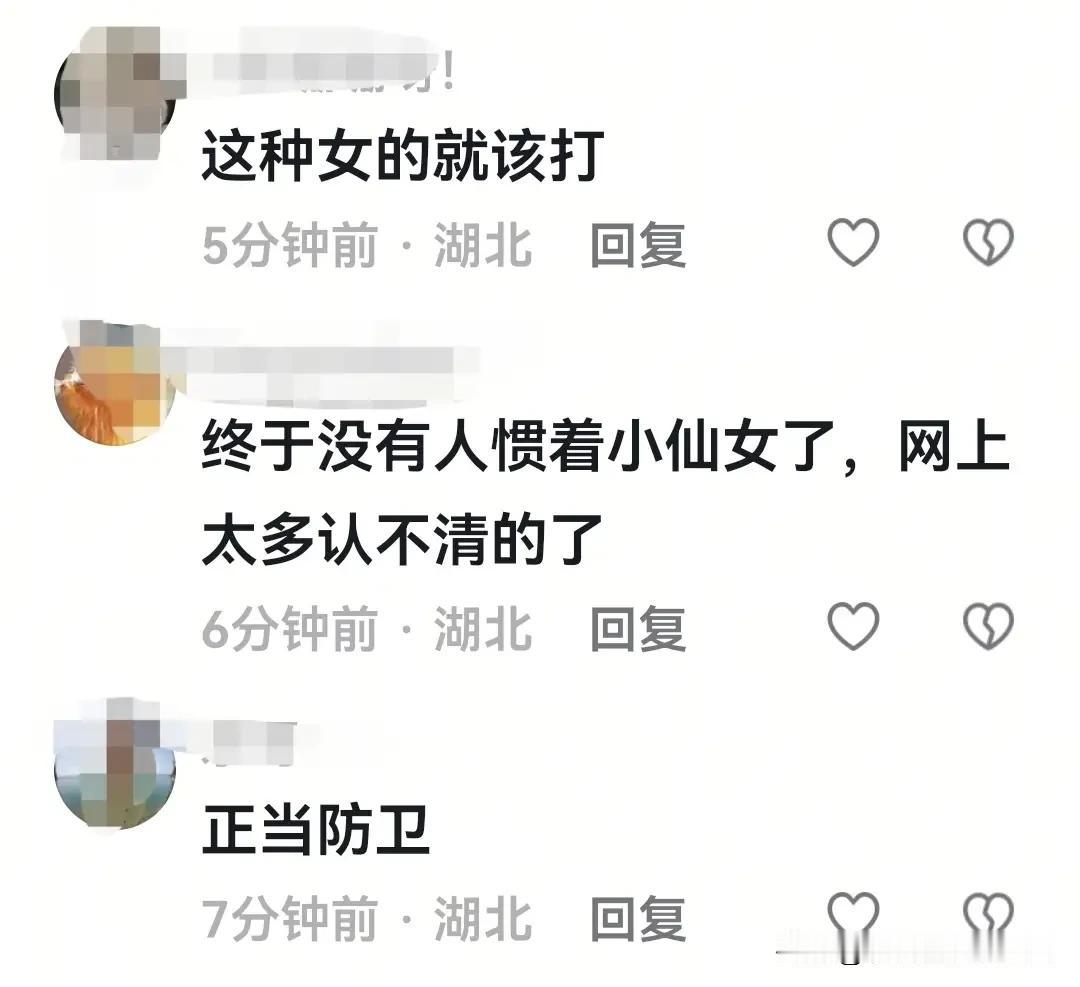Tap the "6分钟前 · 湖北" timestamp
The image size is (1080, 987).
[367, 627]
